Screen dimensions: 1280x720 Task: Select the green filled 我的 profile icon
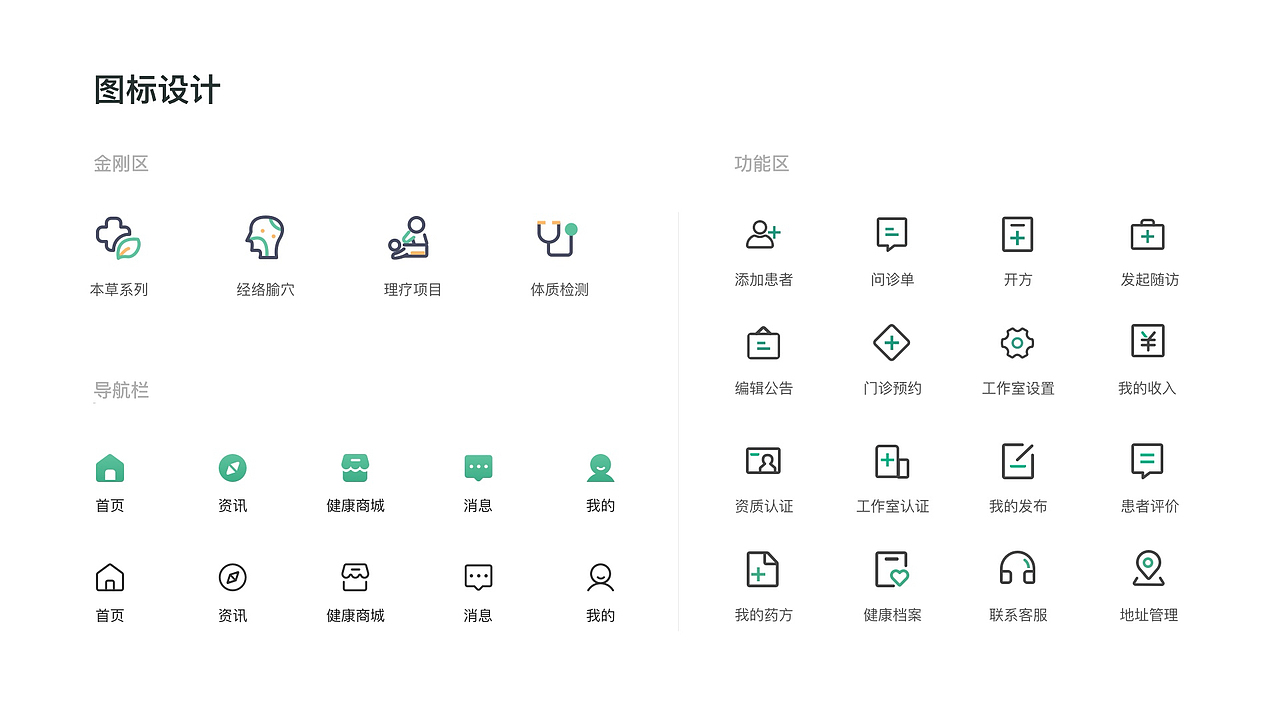pos(600,468)
